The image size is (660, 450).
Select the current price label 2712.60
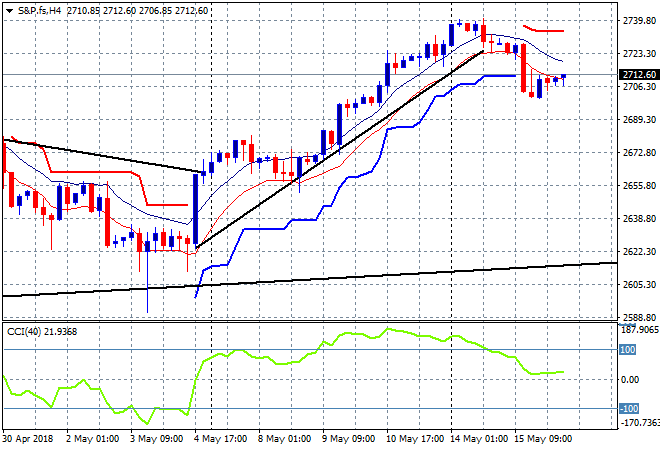(x=639, y=75)
